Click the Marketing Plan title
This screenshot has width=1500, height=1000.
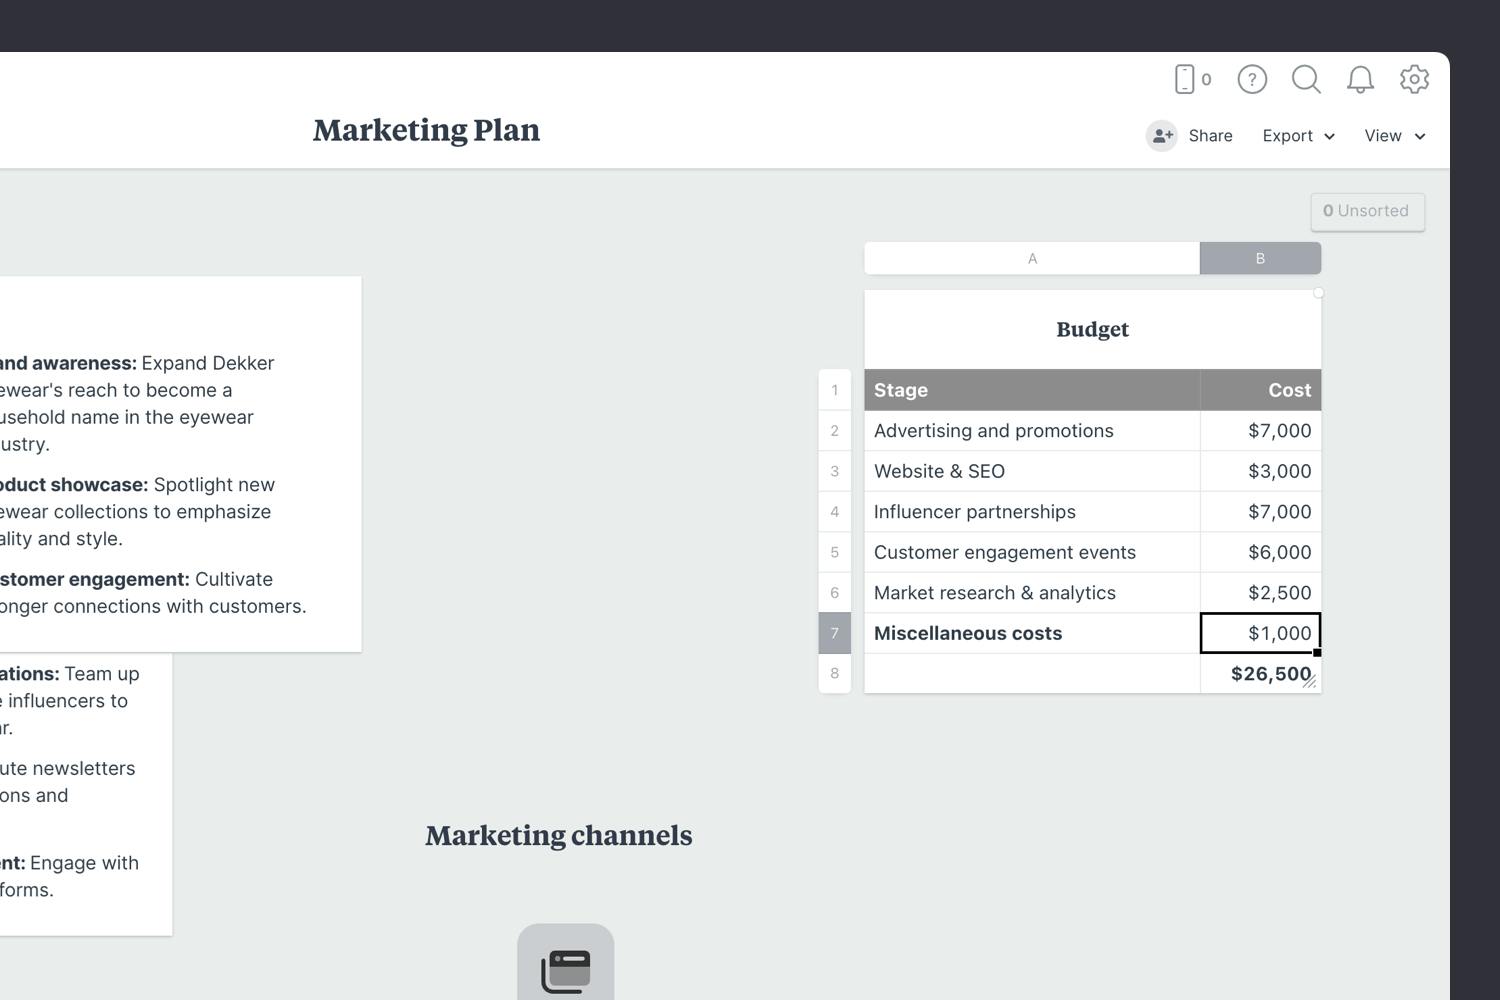426,130
